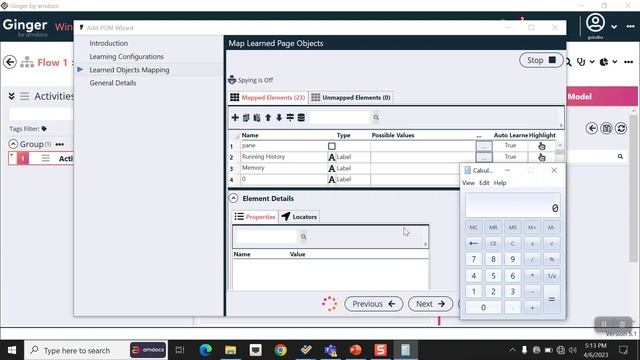Open Calculator Help menu
This screenshot has width=640, height=360.
tap(500, 183)
